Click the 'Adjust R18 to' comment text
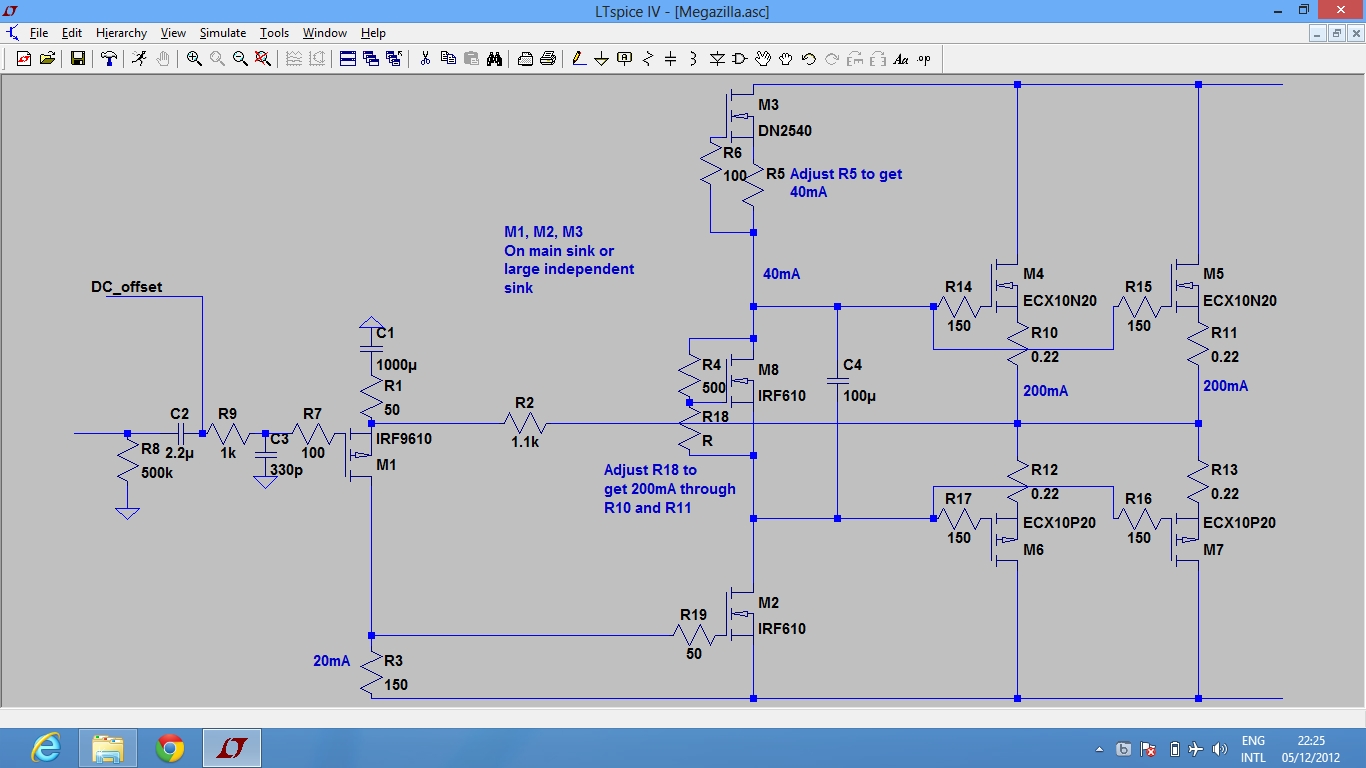Viewport: 1366px width, 768px height. (x=650, y=470)
